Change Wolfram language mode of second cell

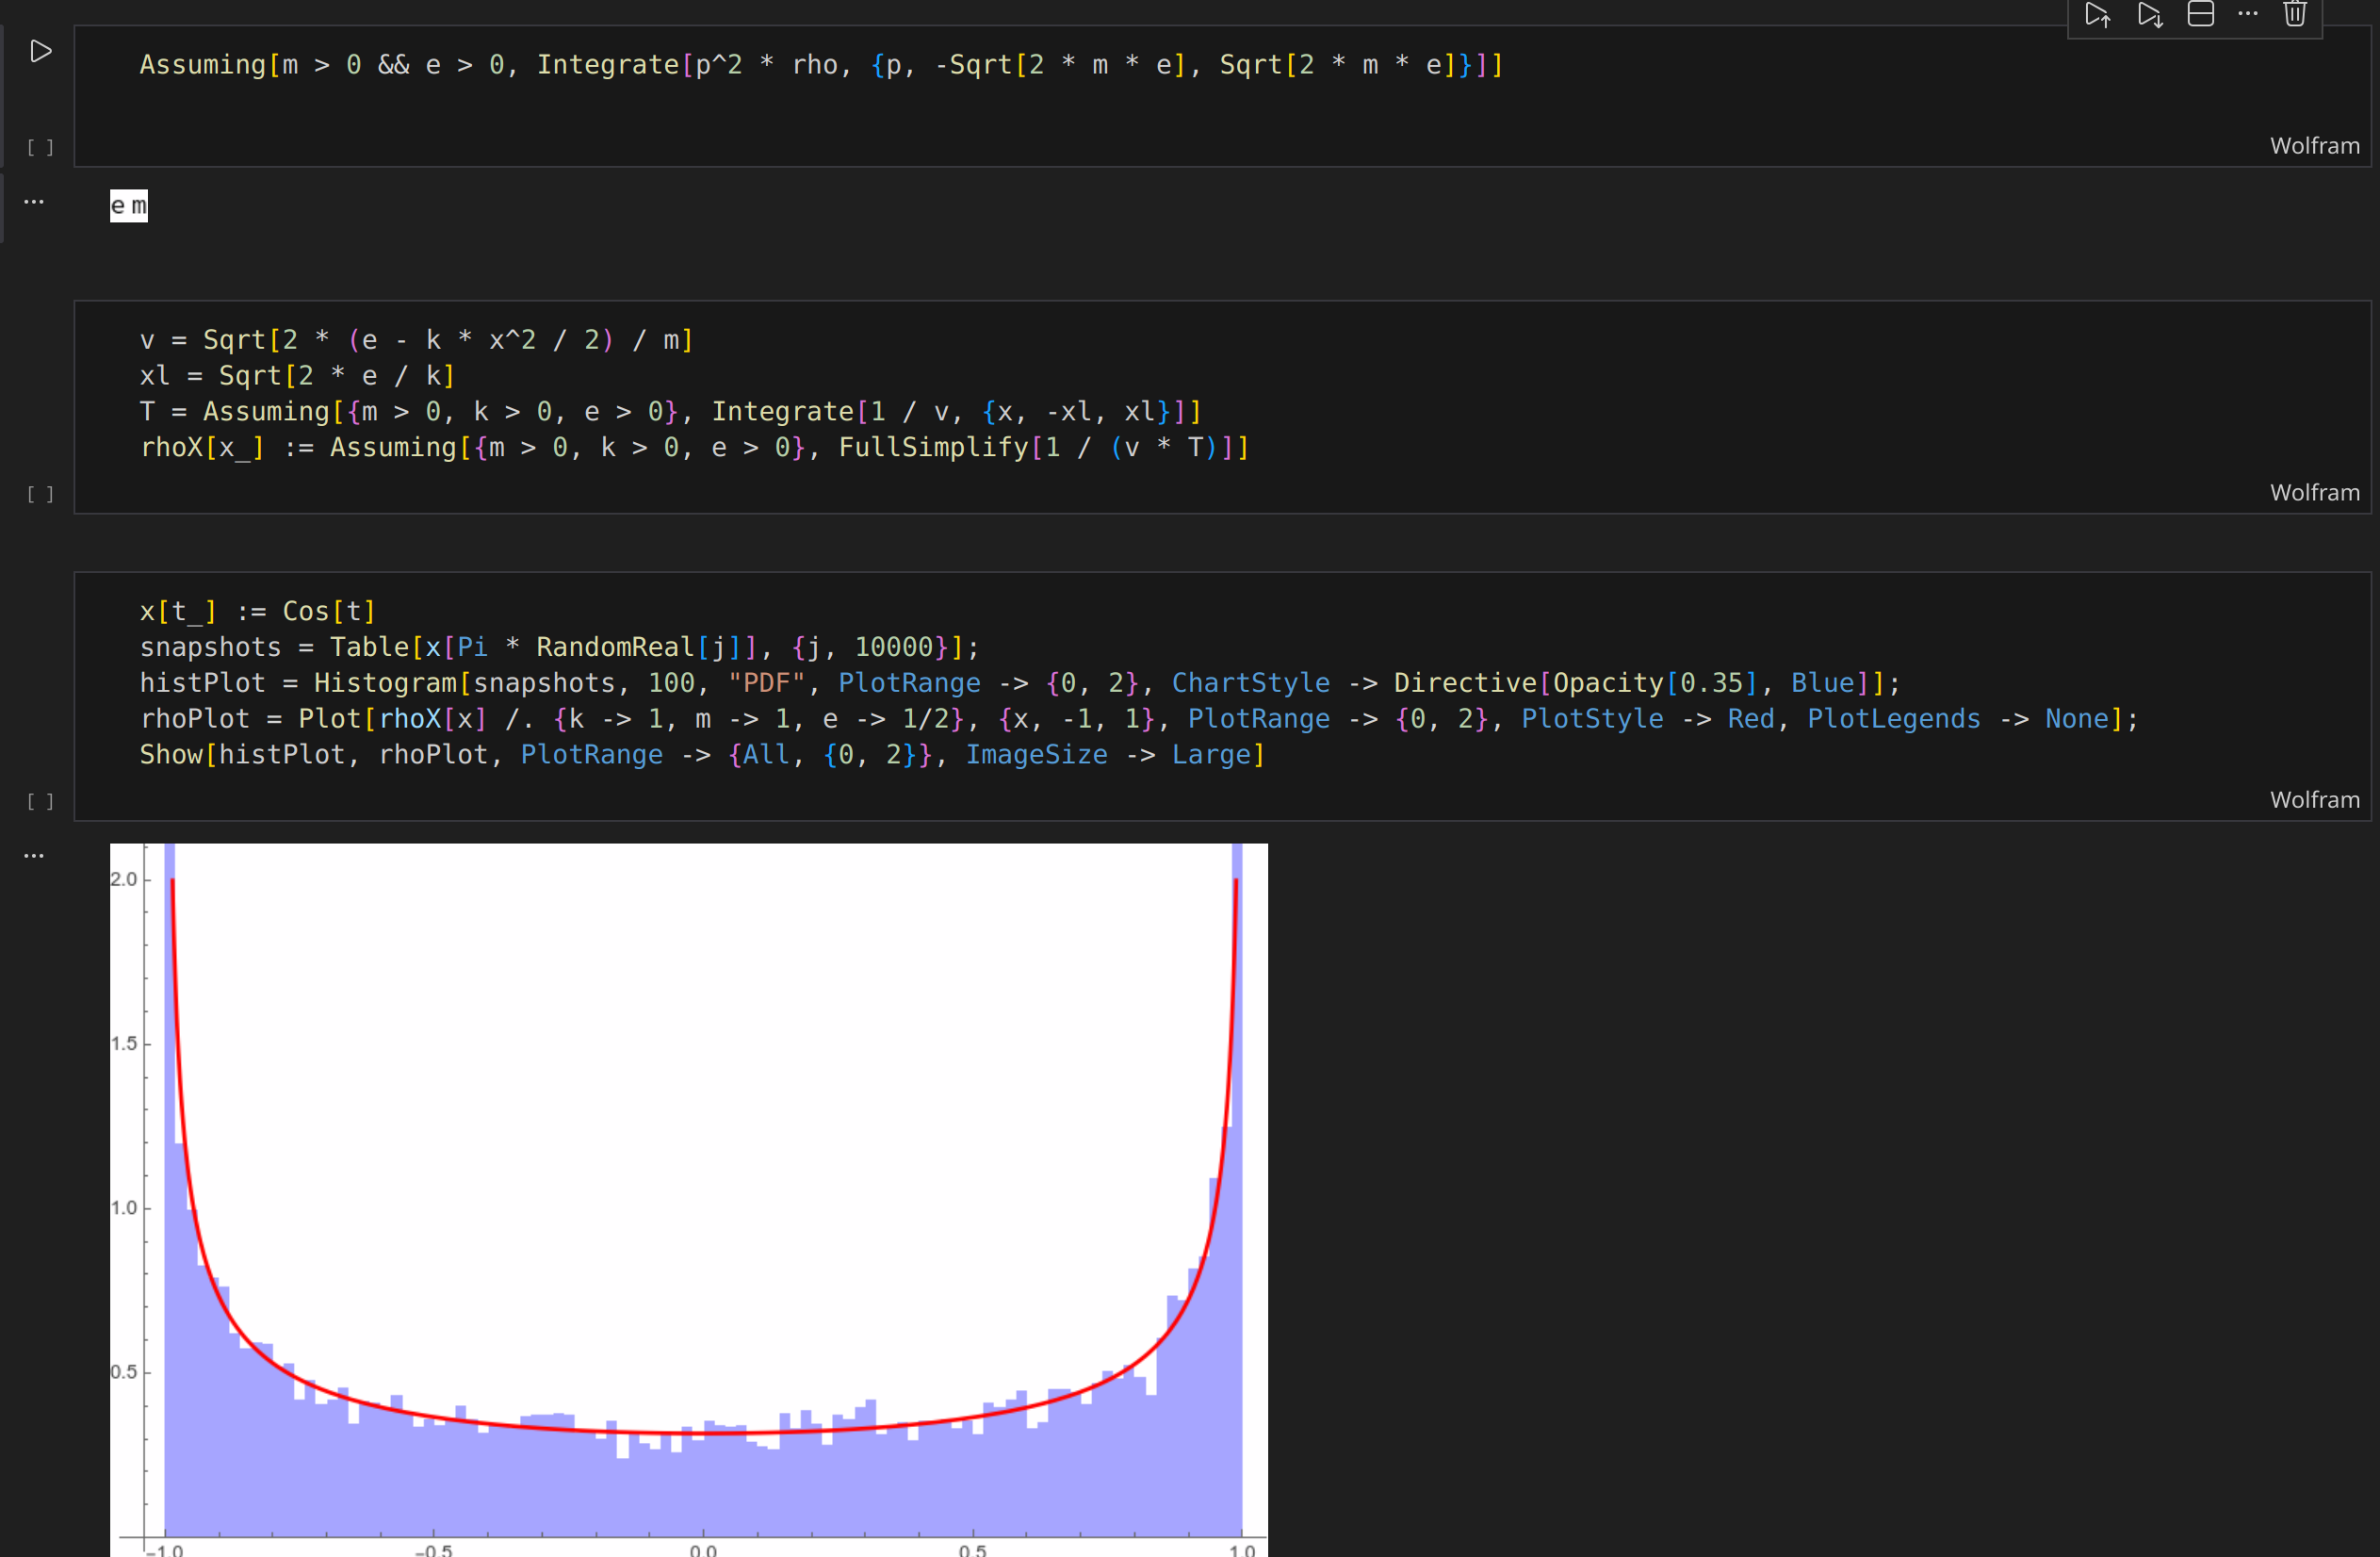click(x=2314, y=493)
